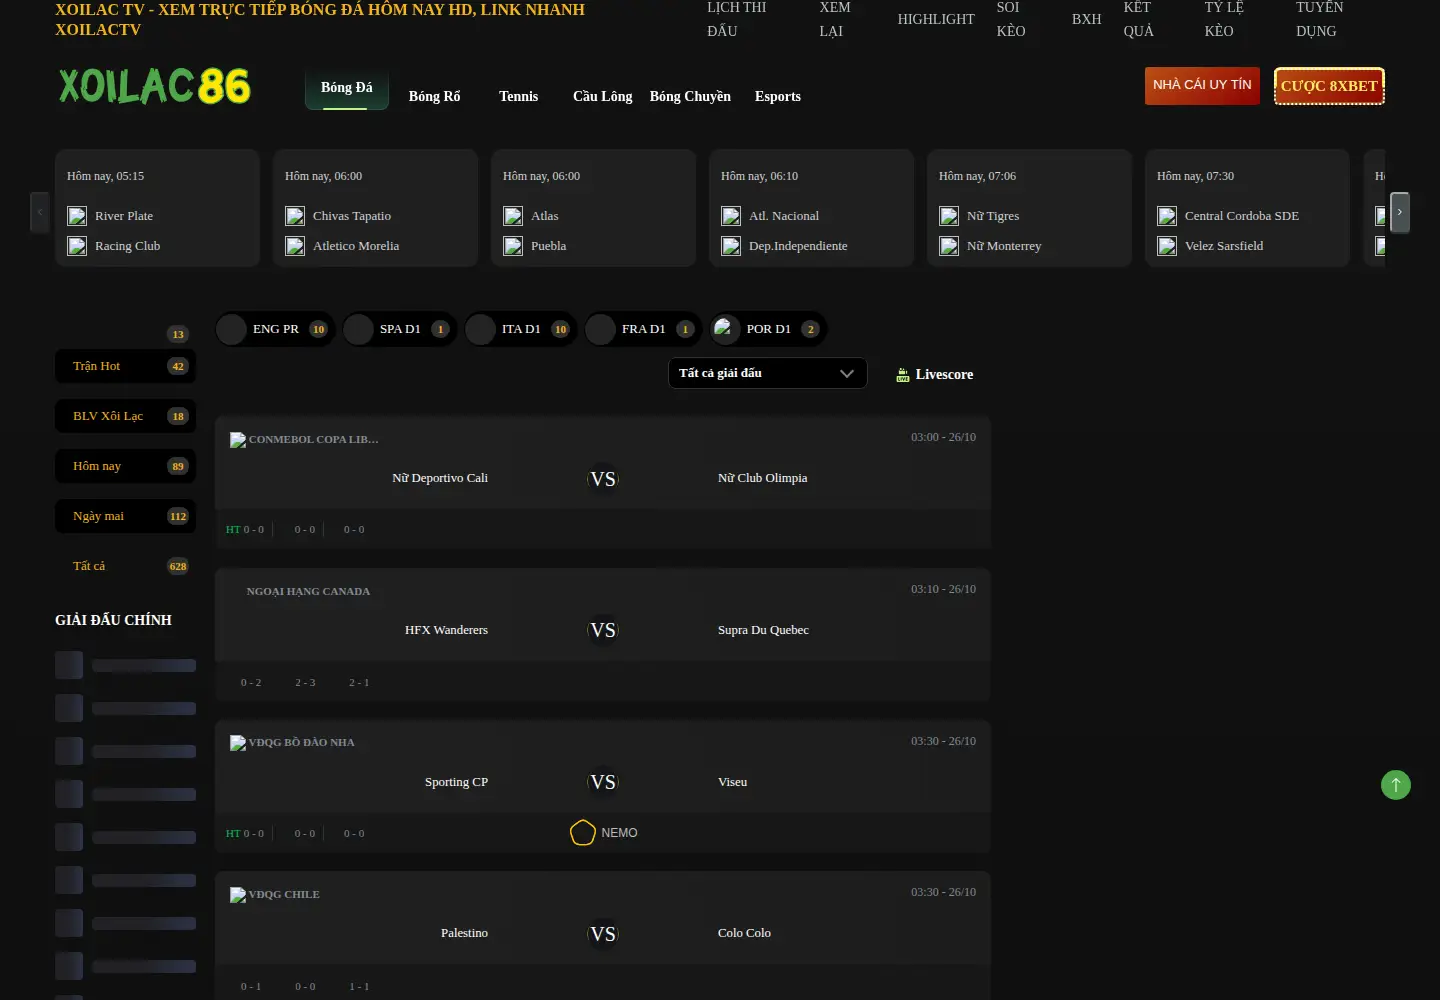Show the BLV Xôi Lạc match list
The image size is (1440, 1000).
click(x=125, y=416)
